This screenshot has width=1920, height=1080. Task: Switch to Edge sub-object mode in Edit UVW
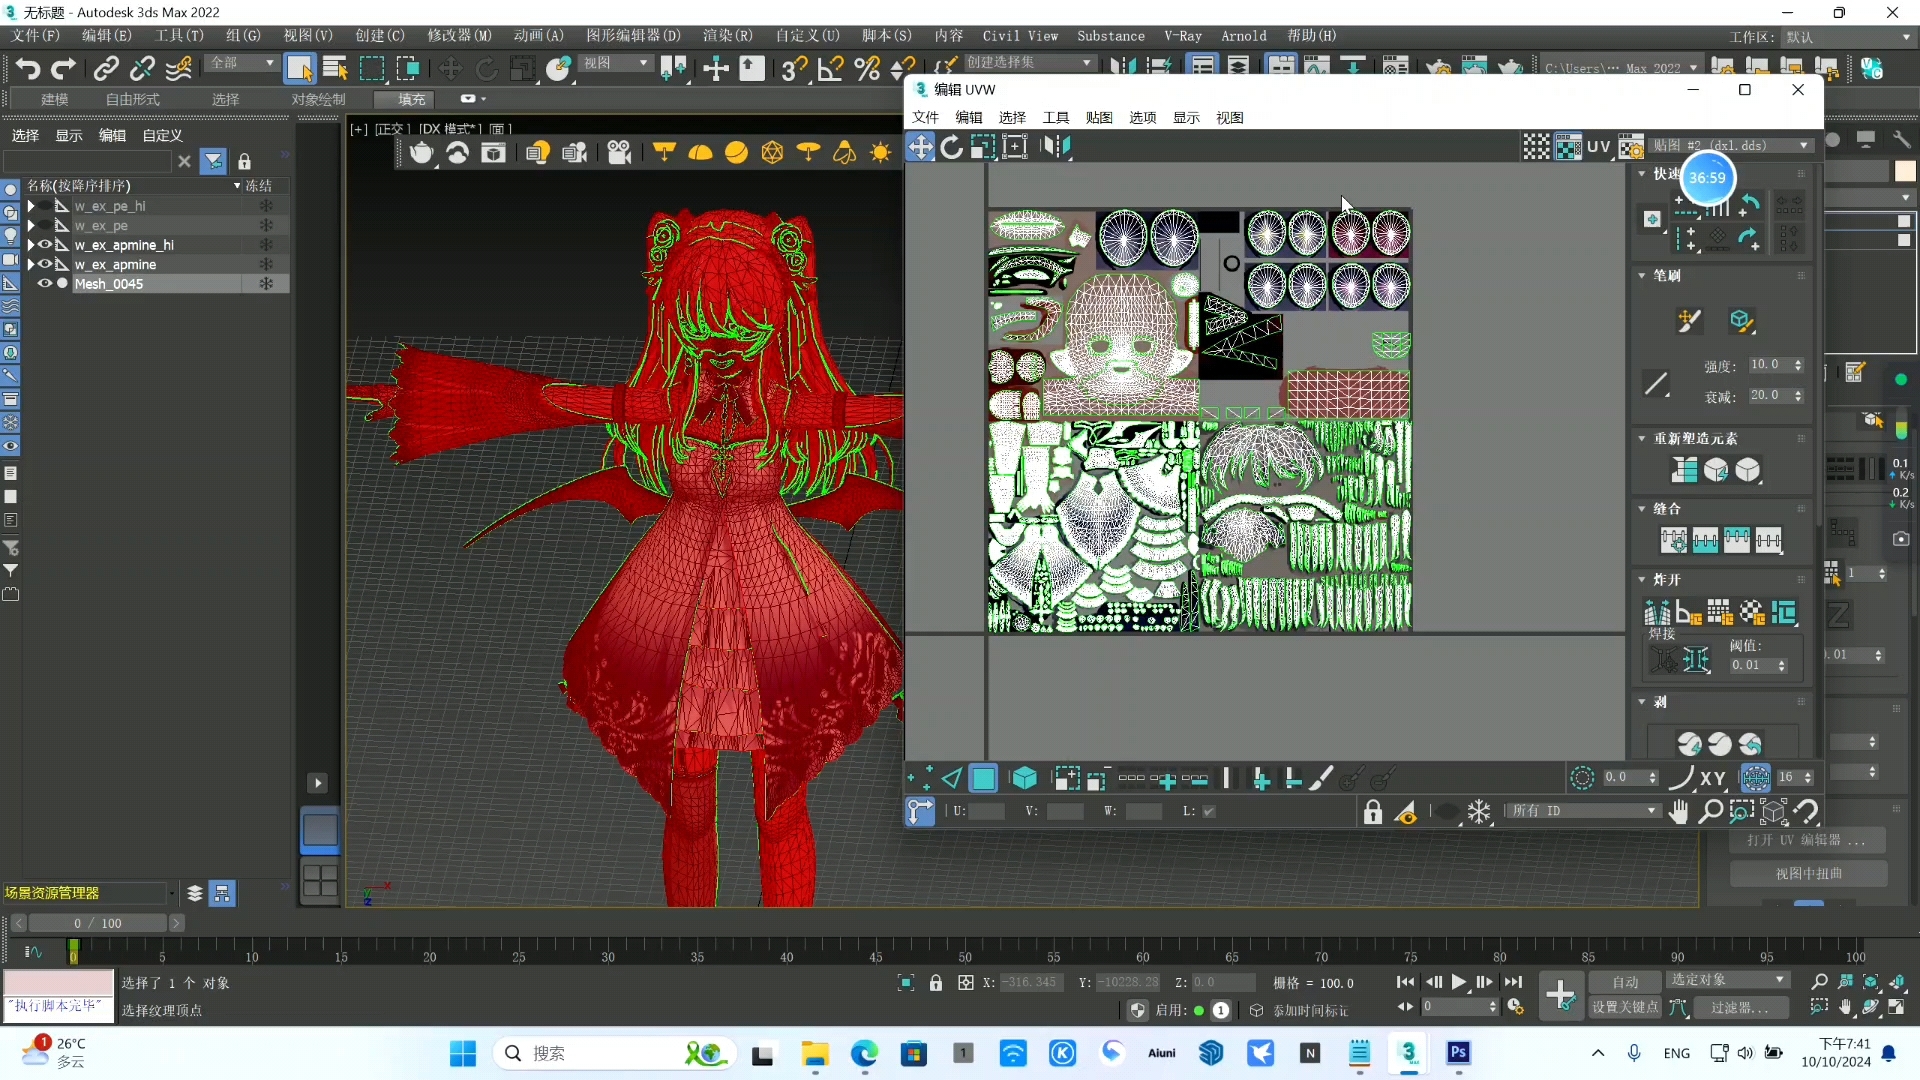click(952, 778)
